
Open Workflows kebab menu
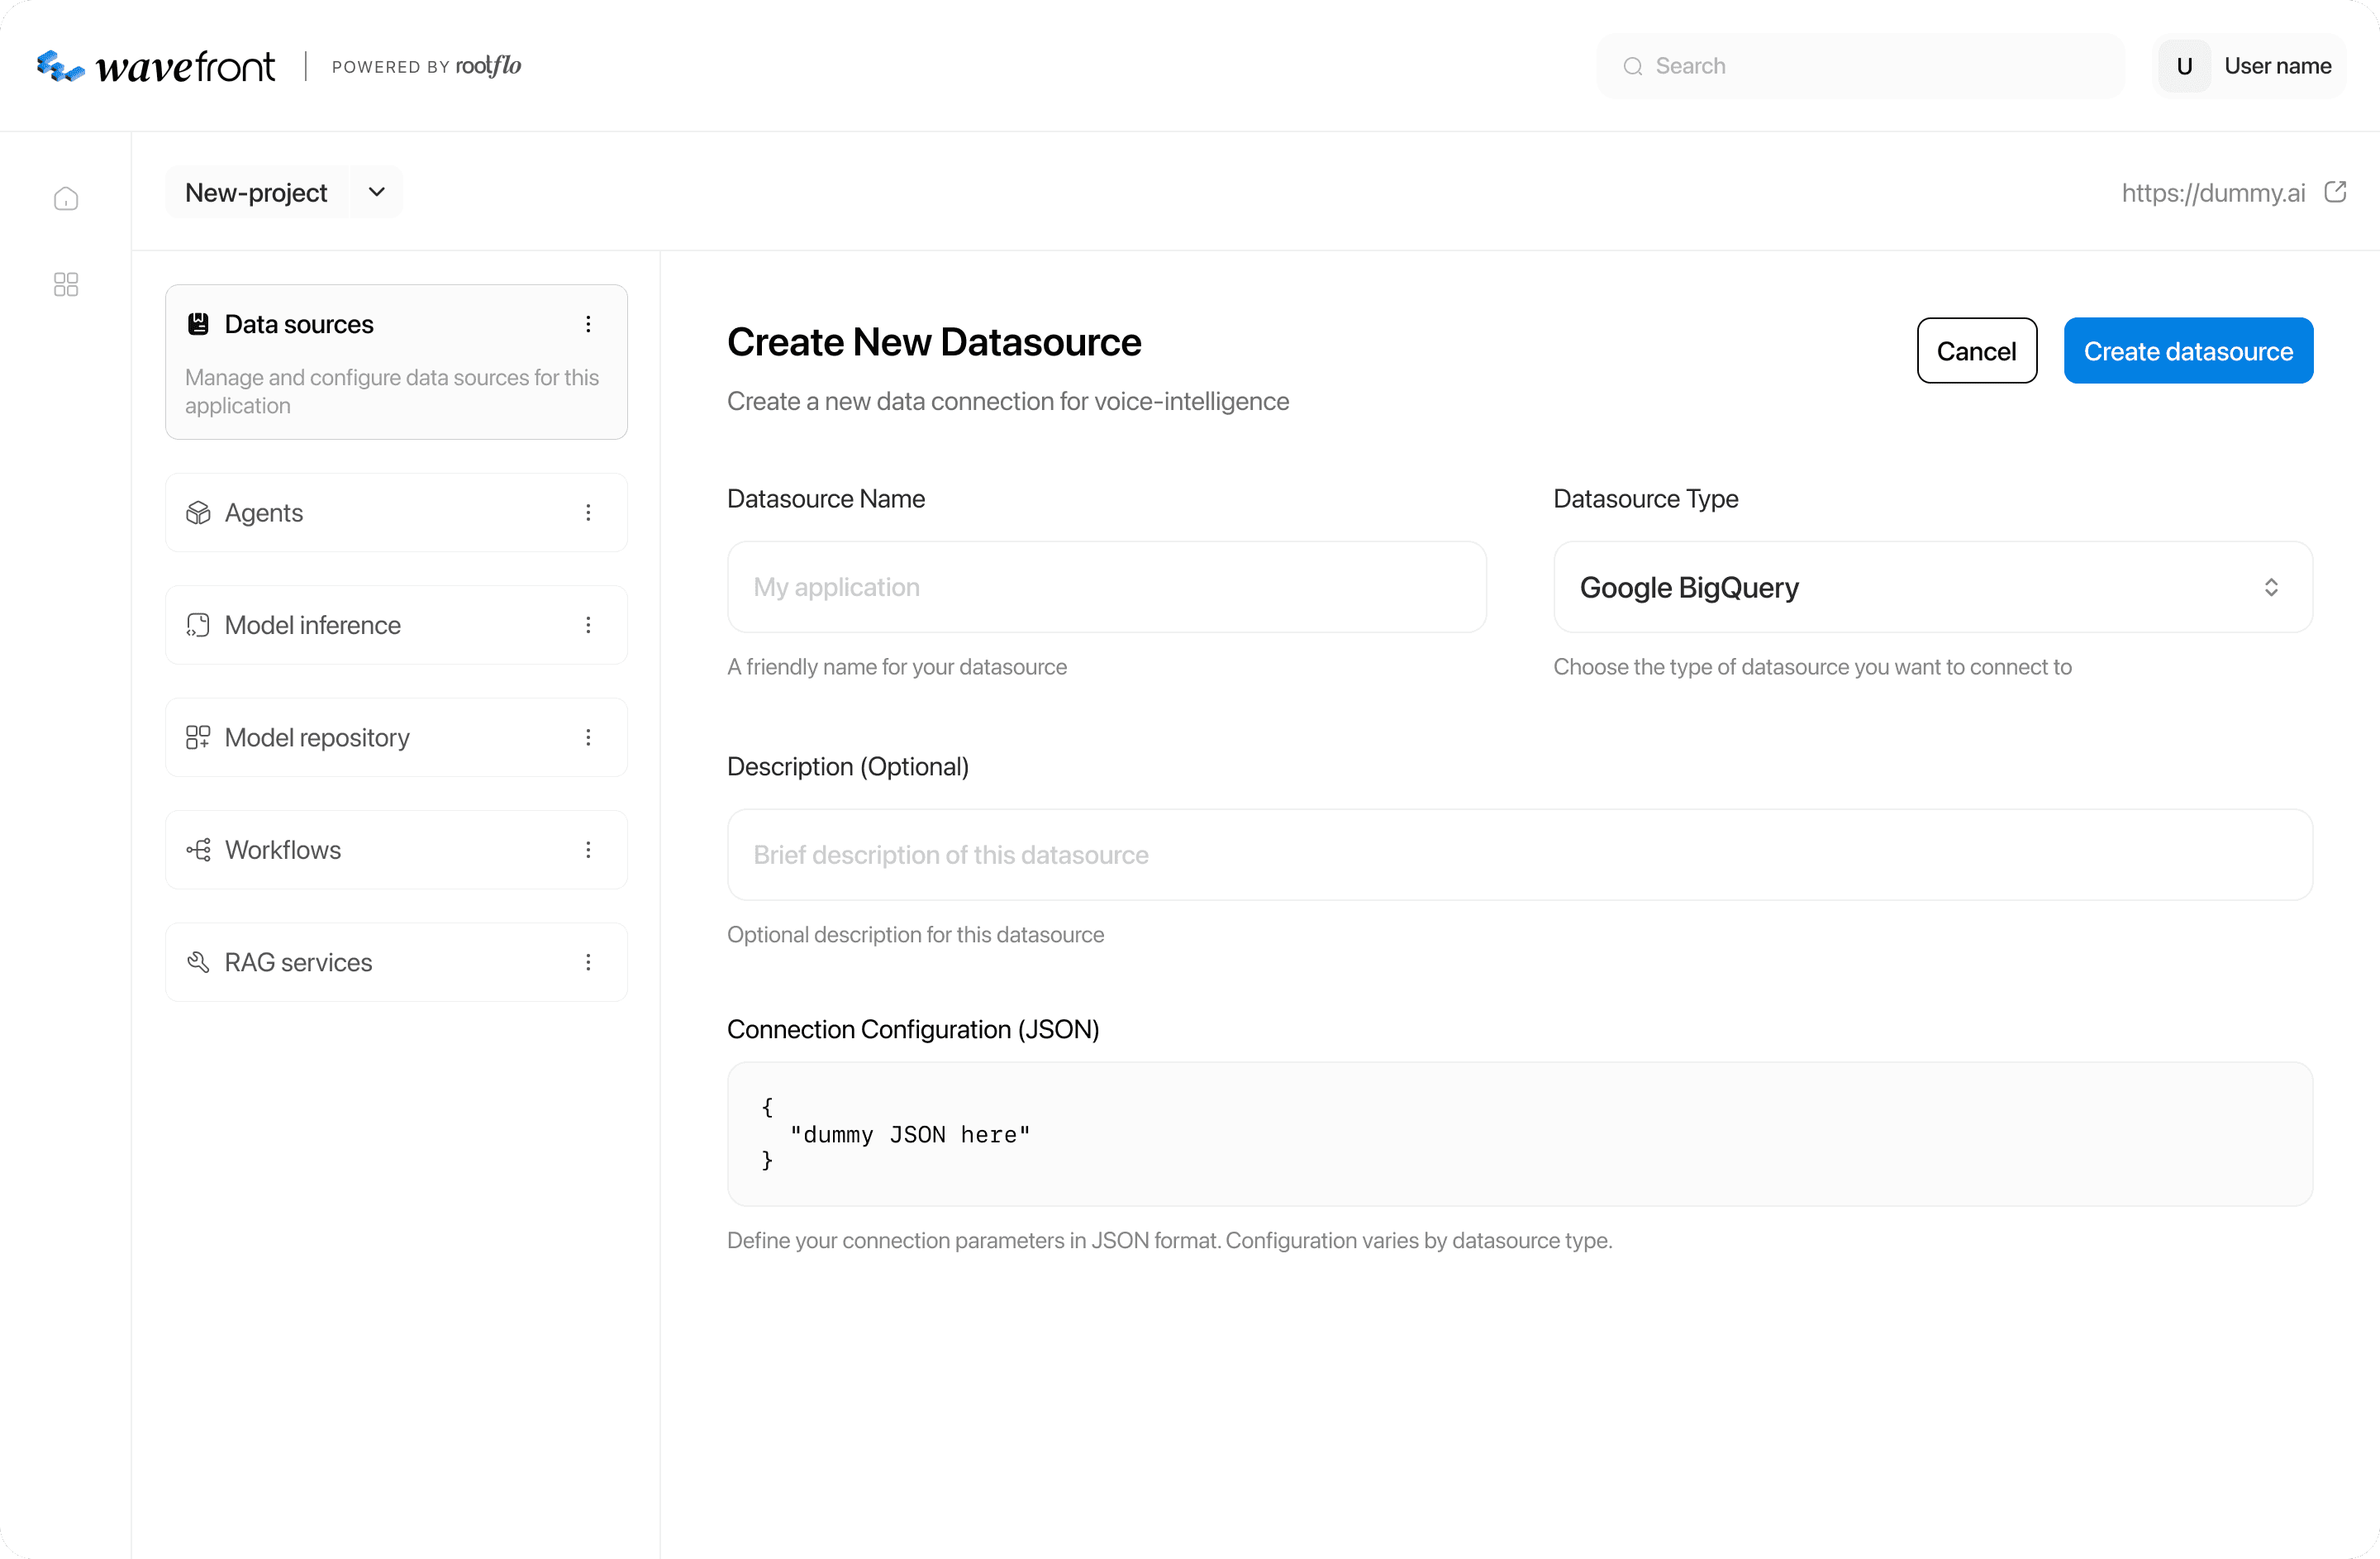[x=588, y=850]
